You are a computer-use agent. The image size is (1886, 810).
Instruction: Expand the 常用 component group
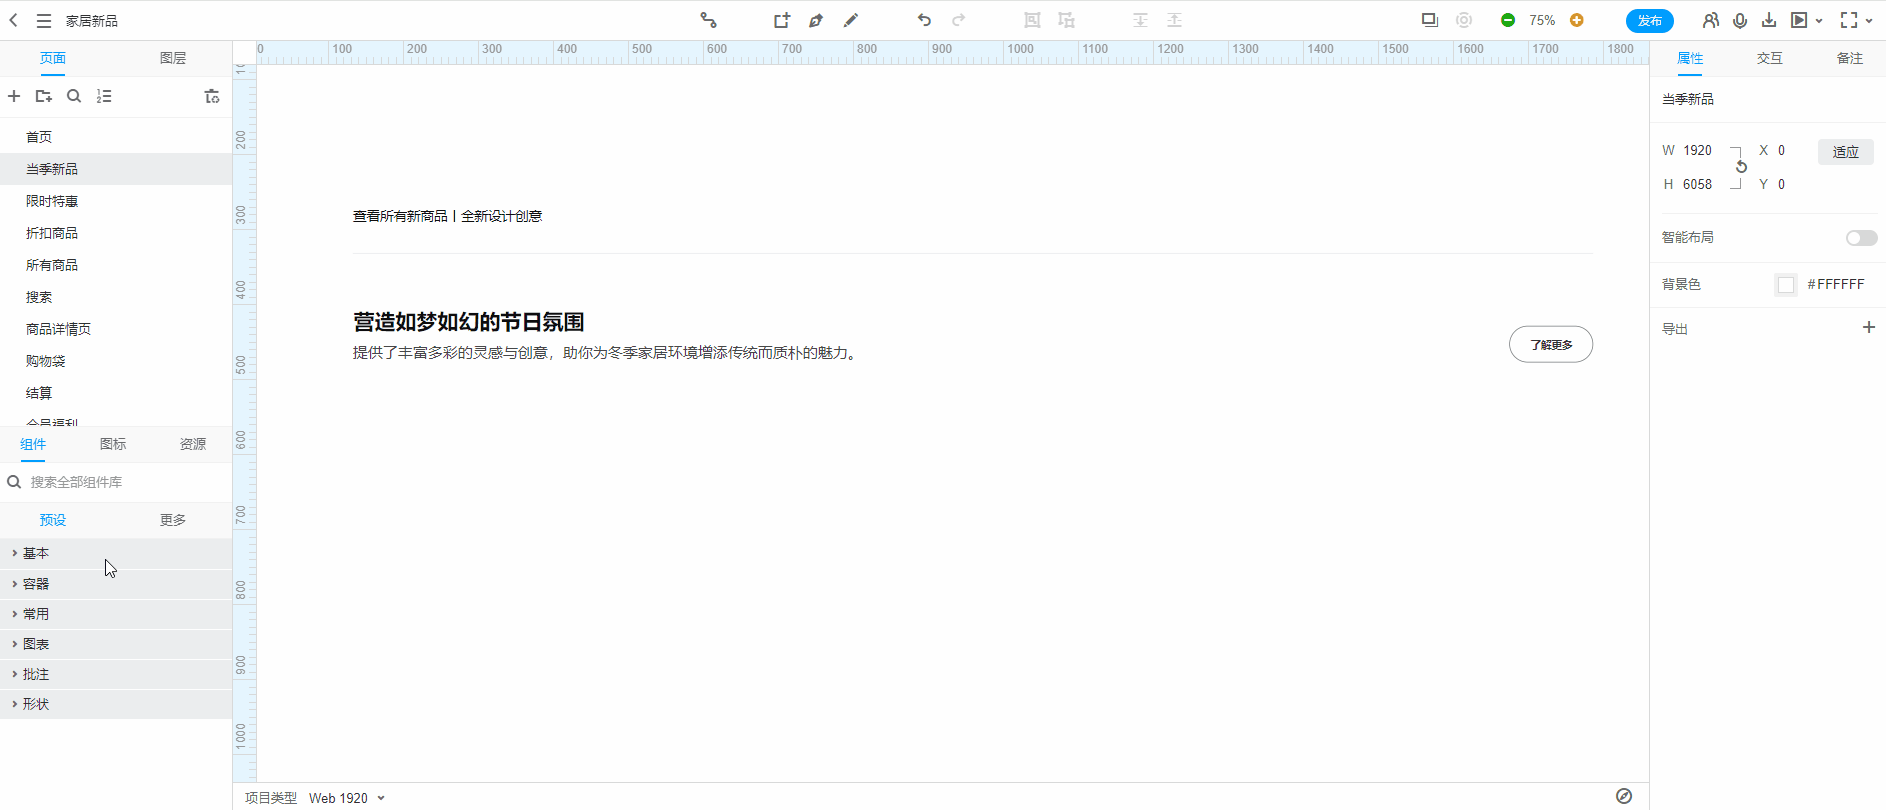click(116, 614)
